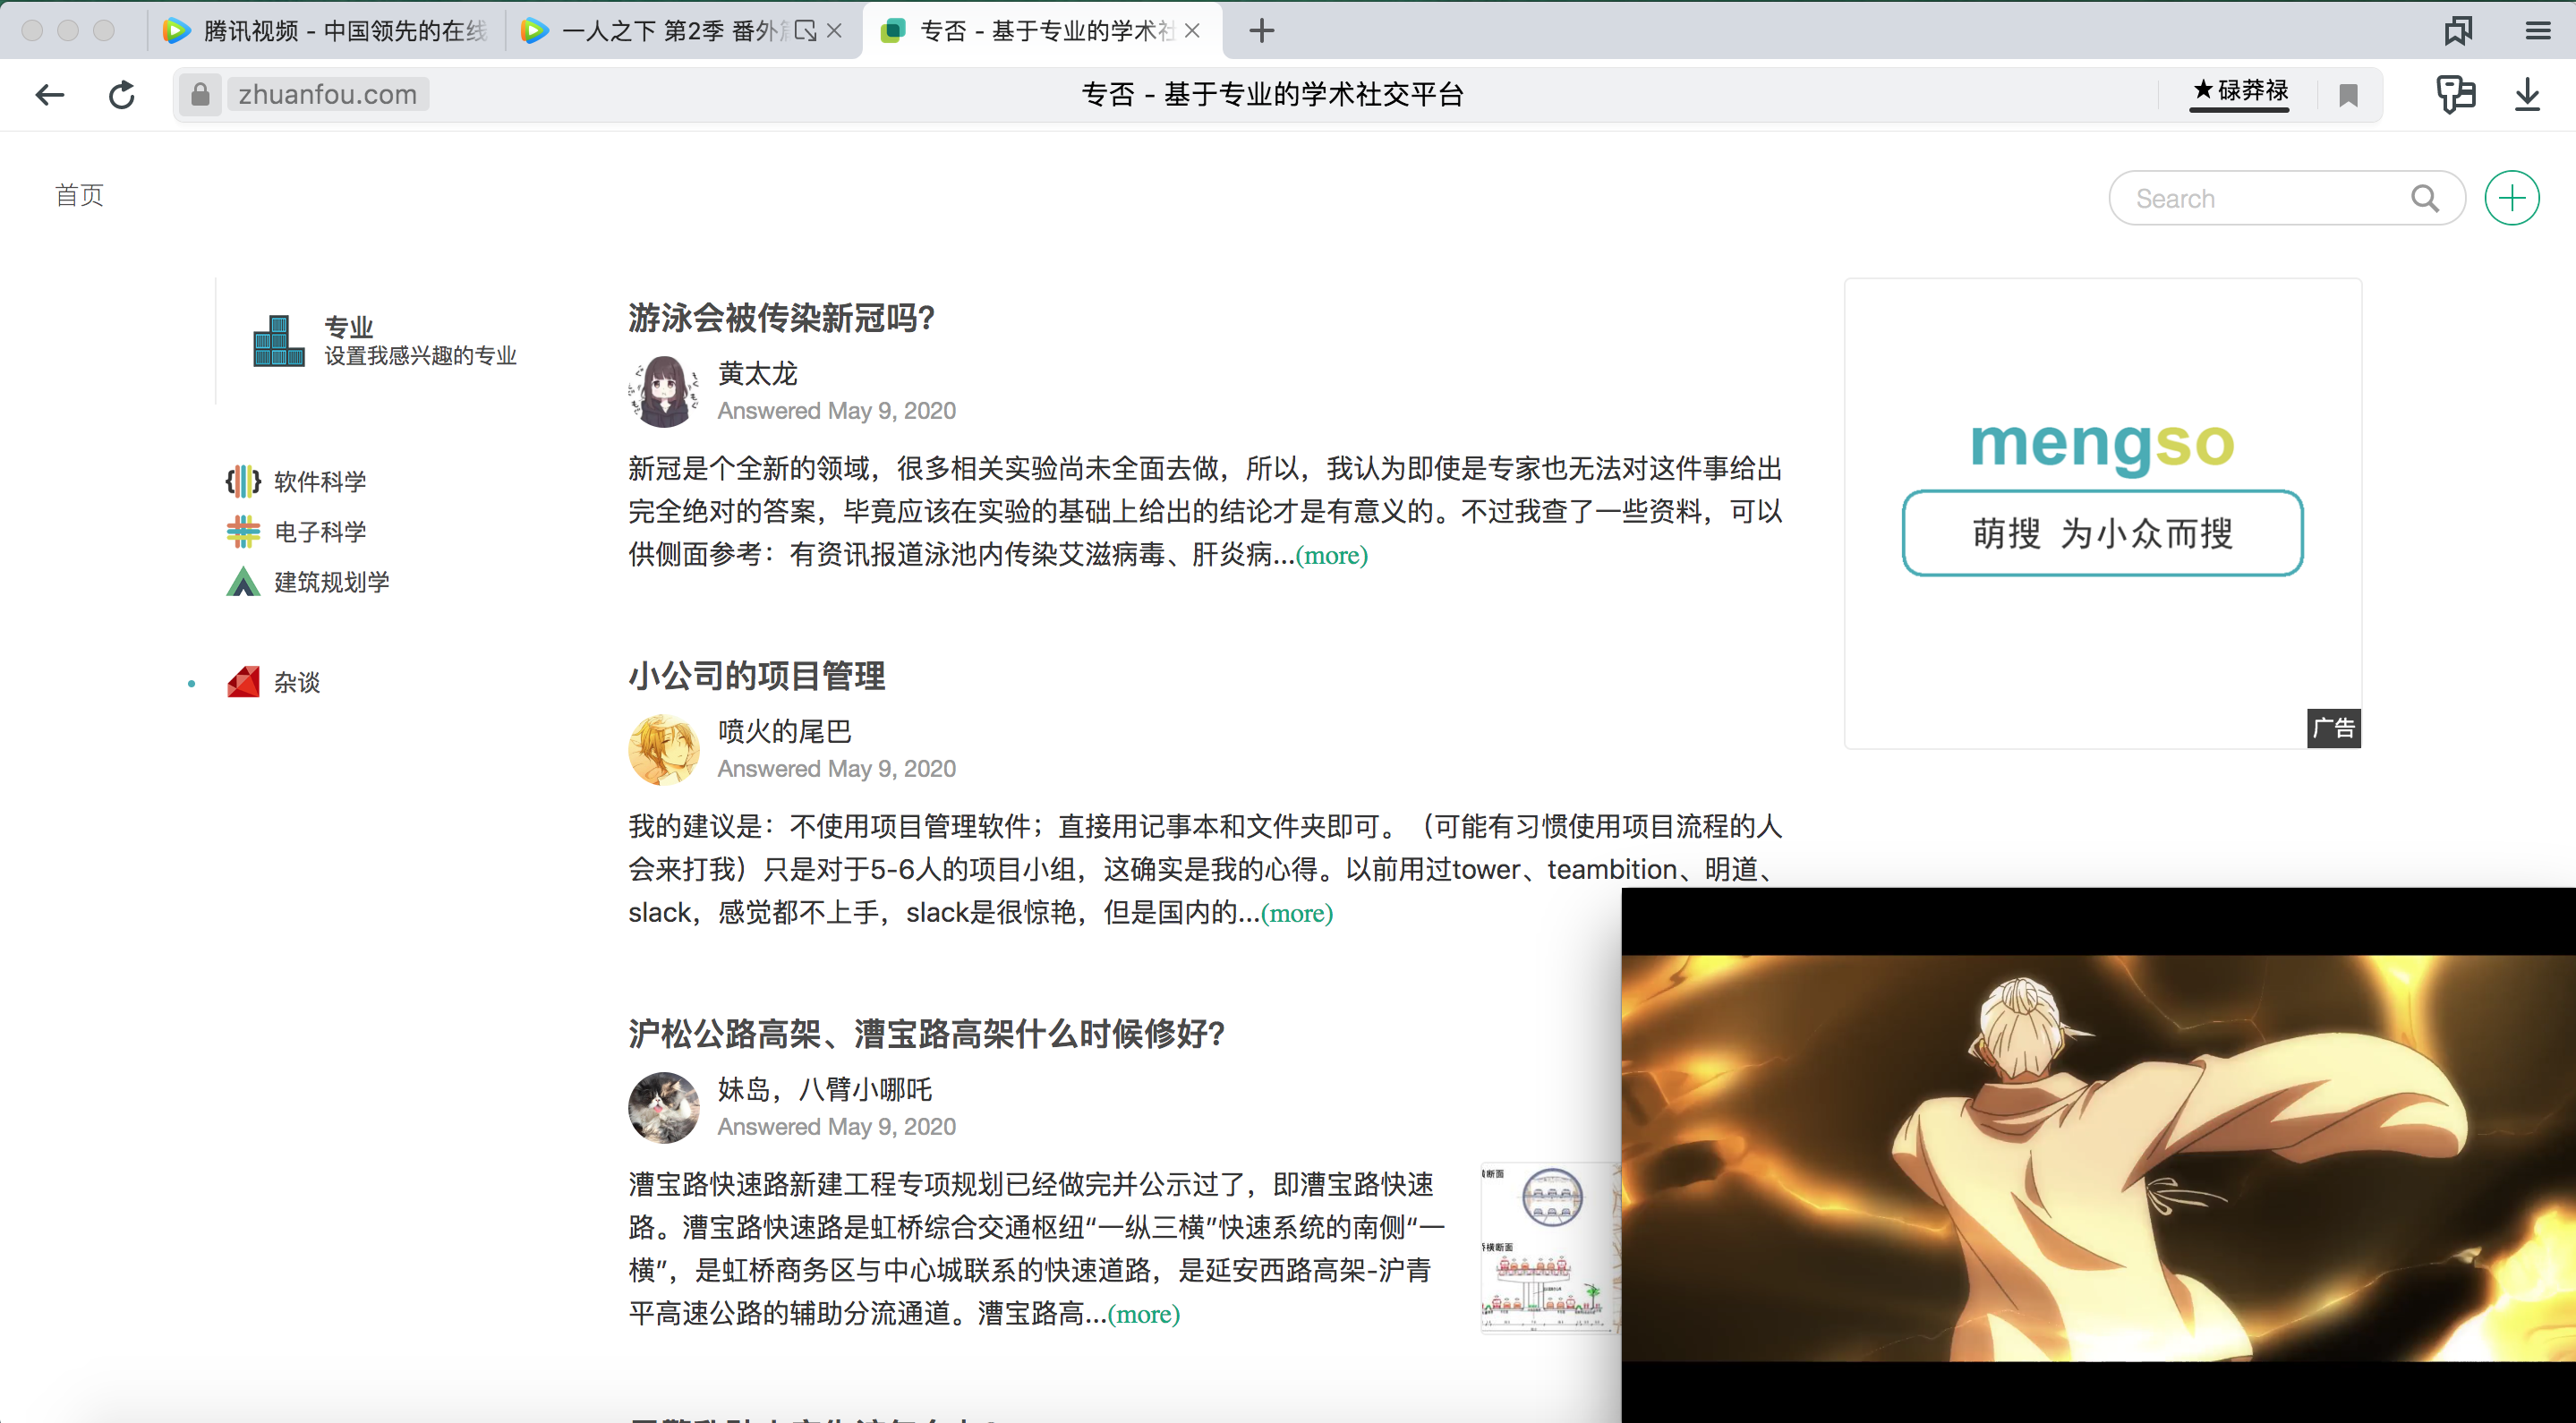
Task: Click the green plus circle button
Action: 2512,198
